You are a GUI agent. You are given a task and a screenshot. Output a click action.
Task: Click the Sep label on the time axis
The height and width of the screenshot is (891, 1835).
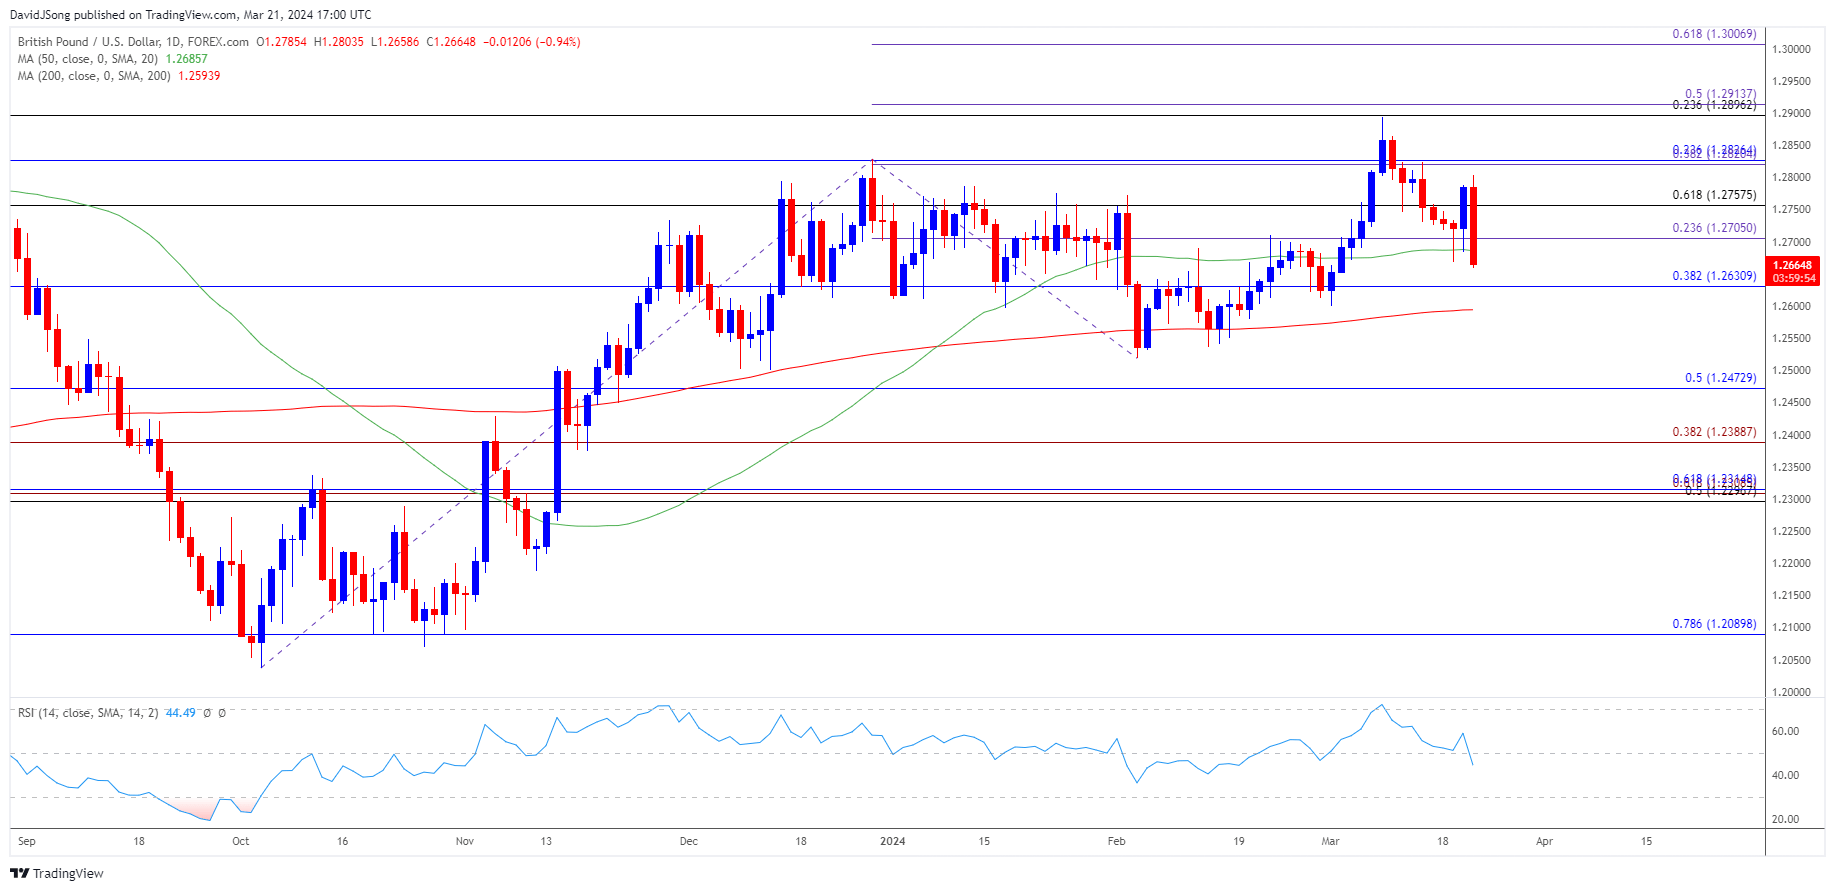[x=27, y=841]
